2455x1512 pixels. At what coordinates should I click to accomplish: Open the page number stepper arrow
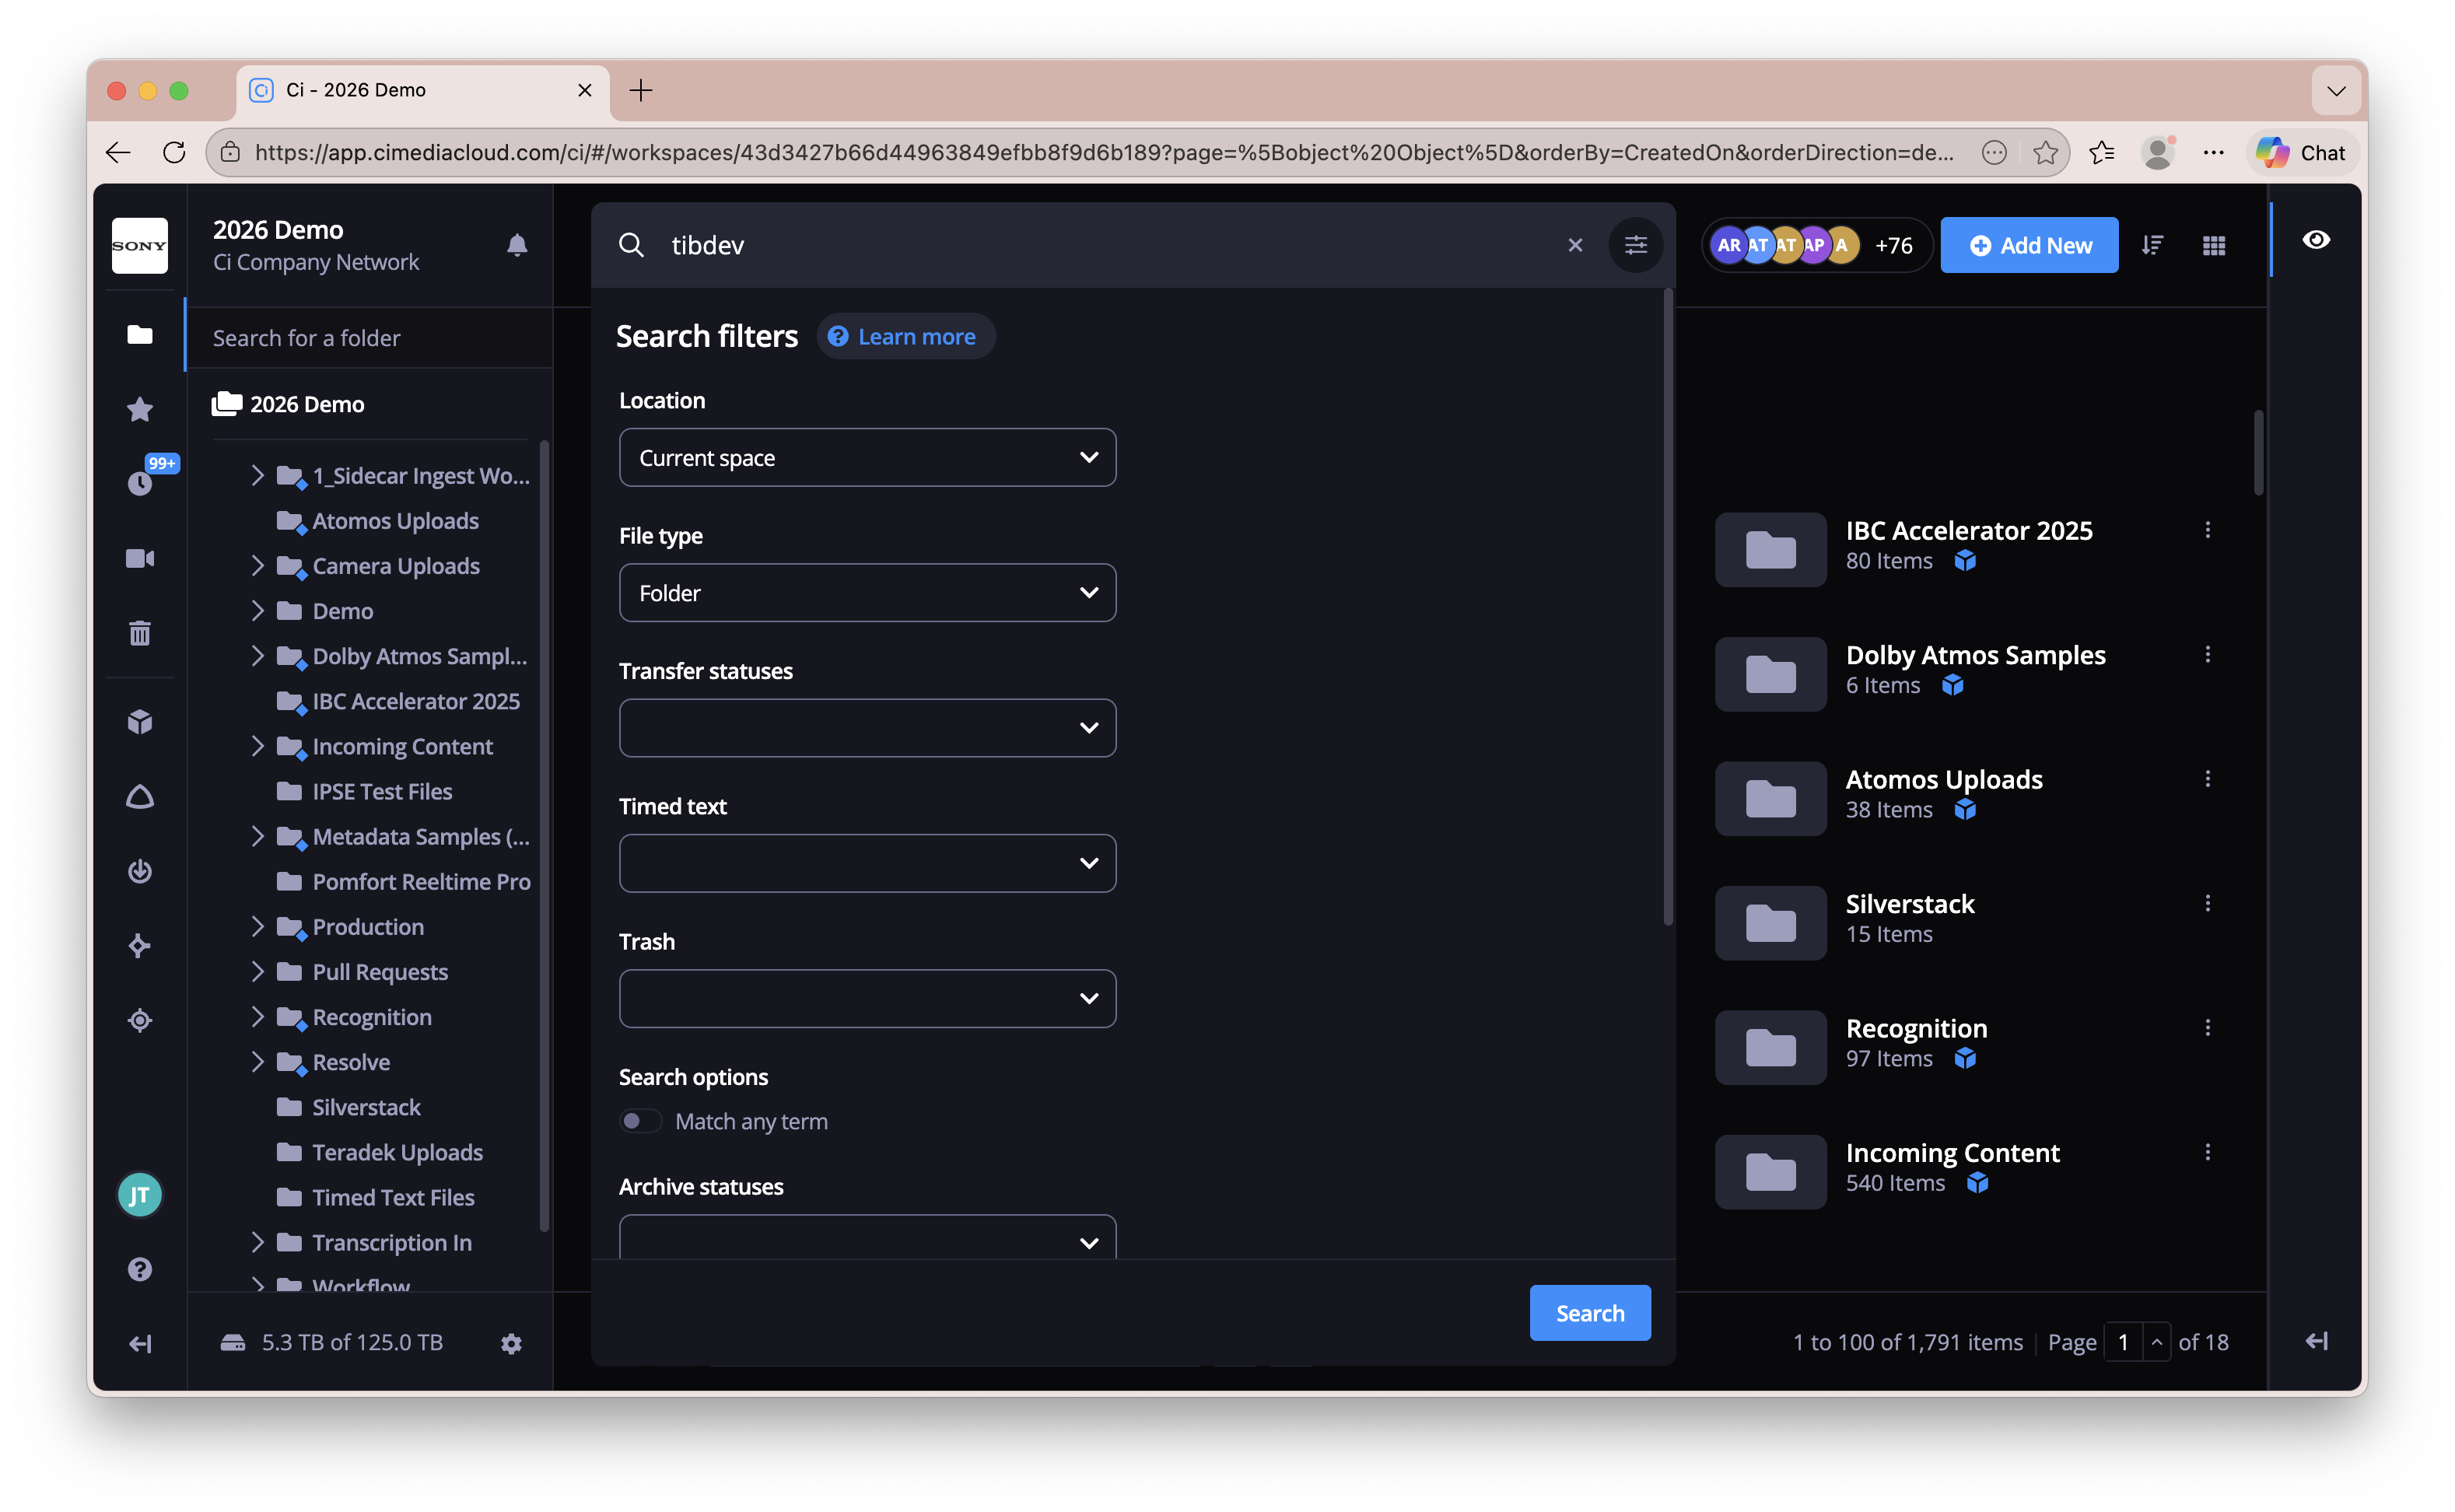2157,1342
